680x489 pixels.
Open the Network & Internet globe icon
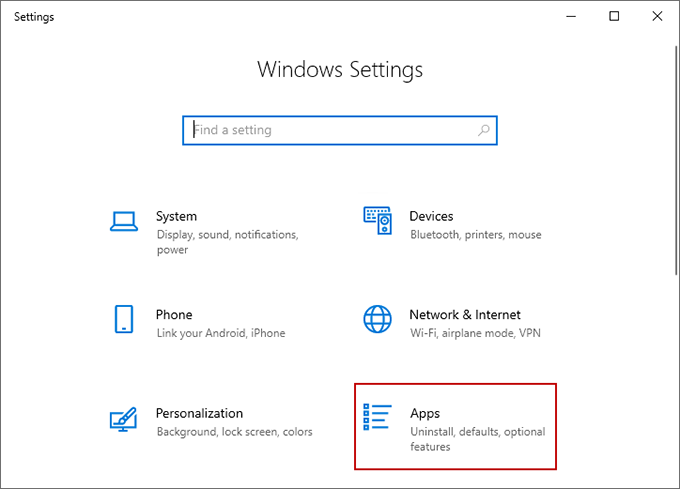point(377,319)
